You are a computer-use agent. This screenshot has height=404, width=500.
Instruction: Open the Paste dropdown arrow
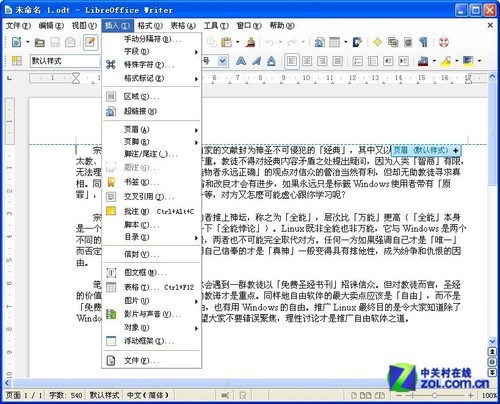point(237,42)
